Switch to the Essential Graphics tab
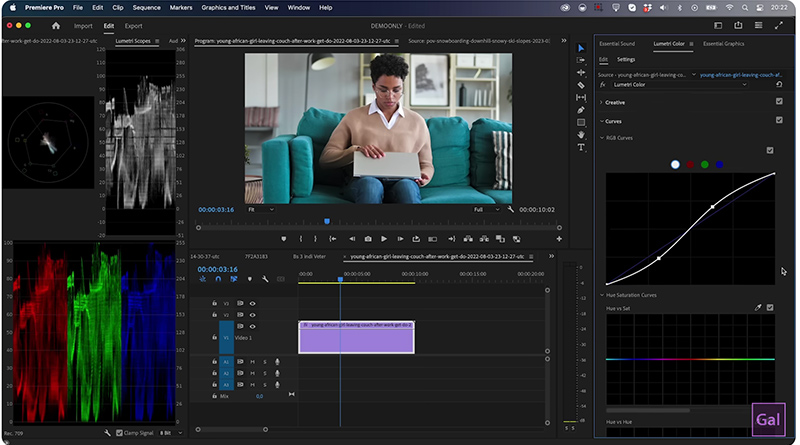 (723, 45)
